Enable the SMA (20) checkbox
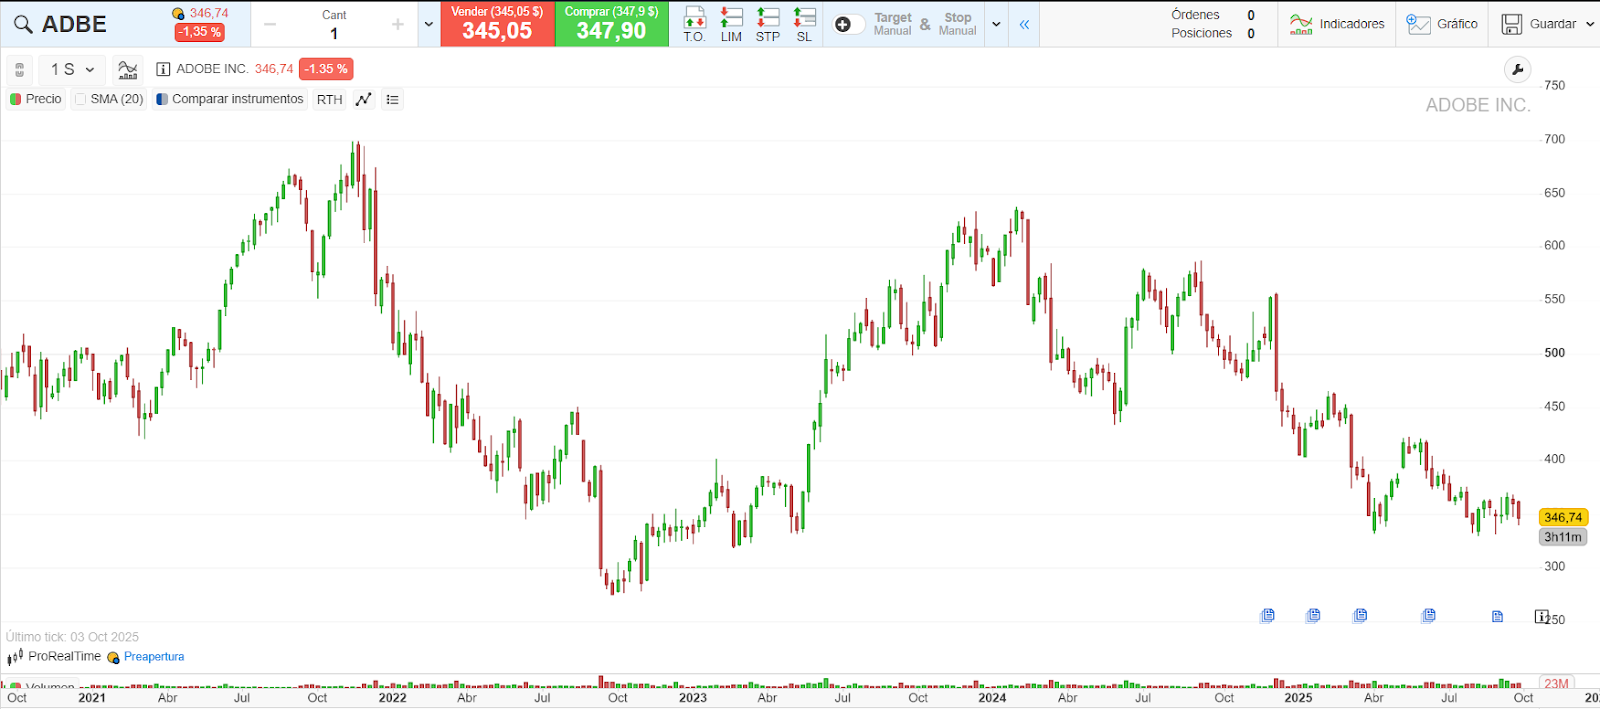This screenshot has width=1600, height=709. coord(81,99)
